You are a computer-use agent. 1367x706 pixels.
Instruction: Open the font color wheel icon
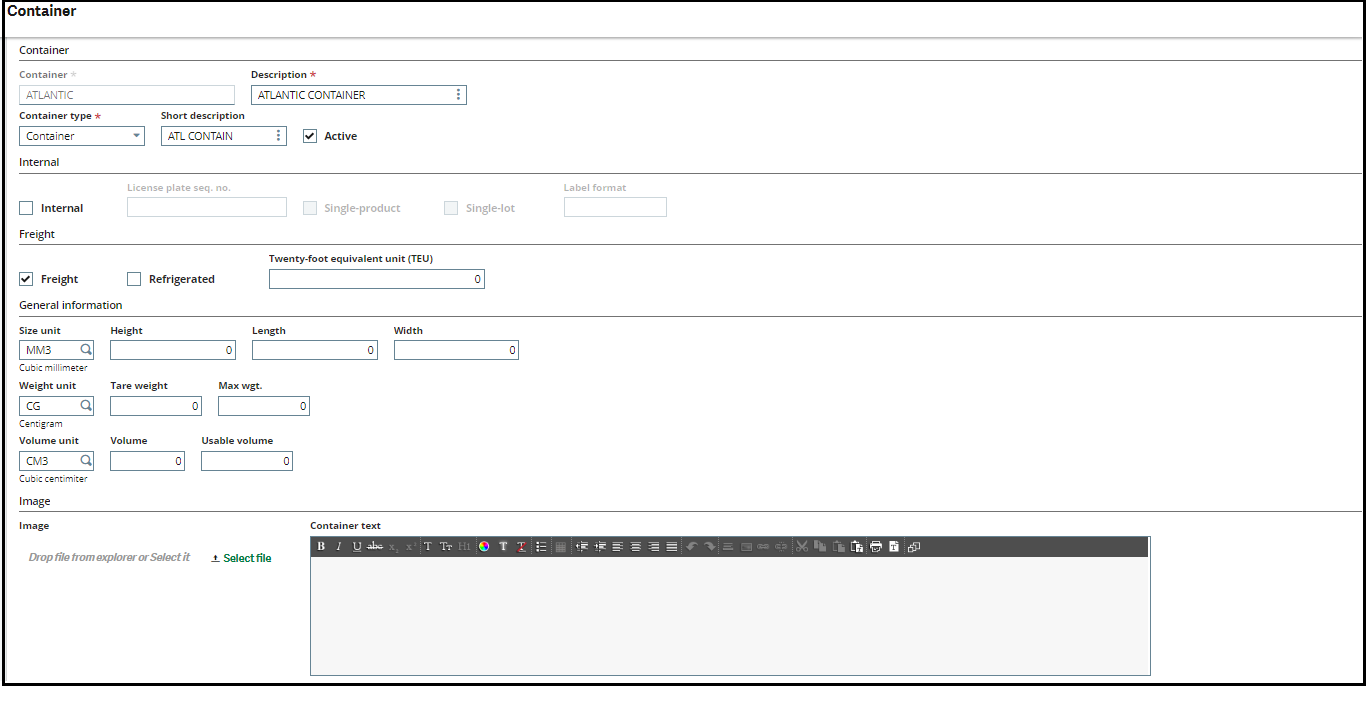483,547
